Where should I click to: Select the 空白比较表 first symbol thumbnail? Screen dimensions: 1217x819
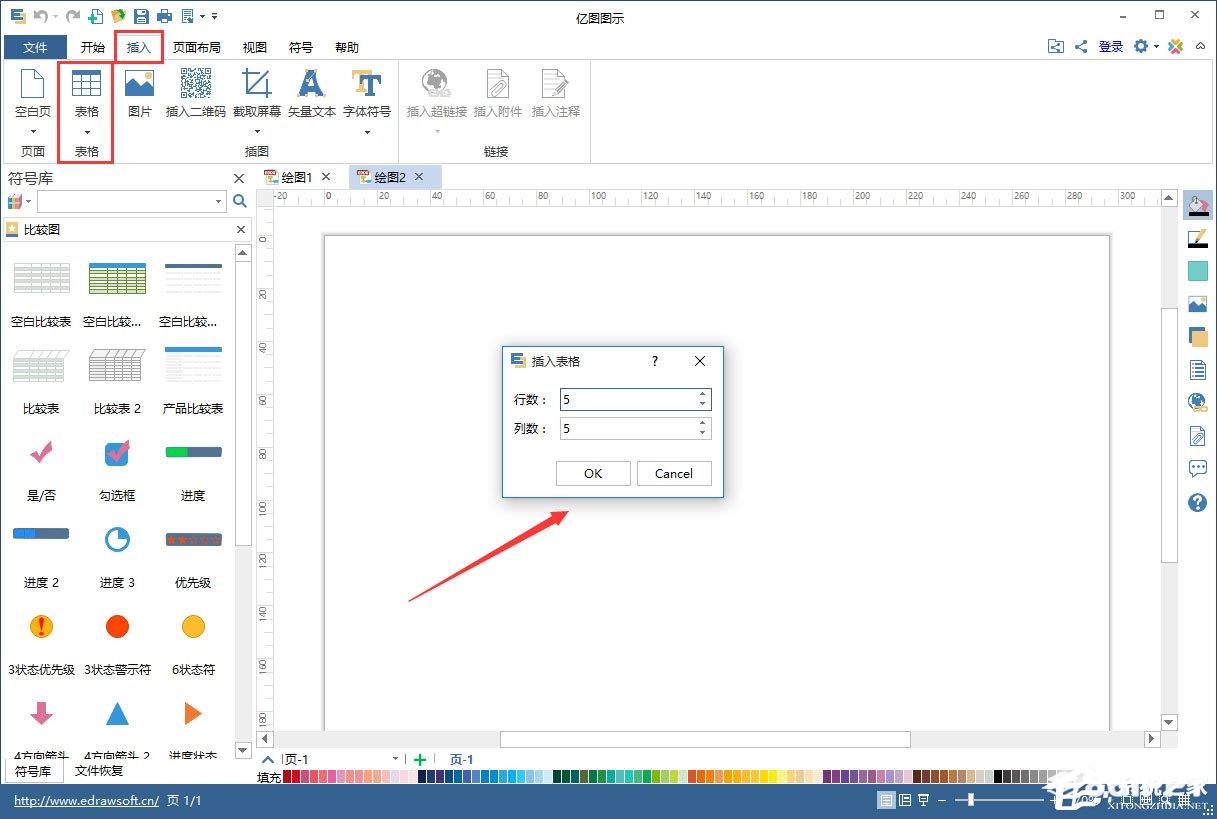click(x=41, y=278)
